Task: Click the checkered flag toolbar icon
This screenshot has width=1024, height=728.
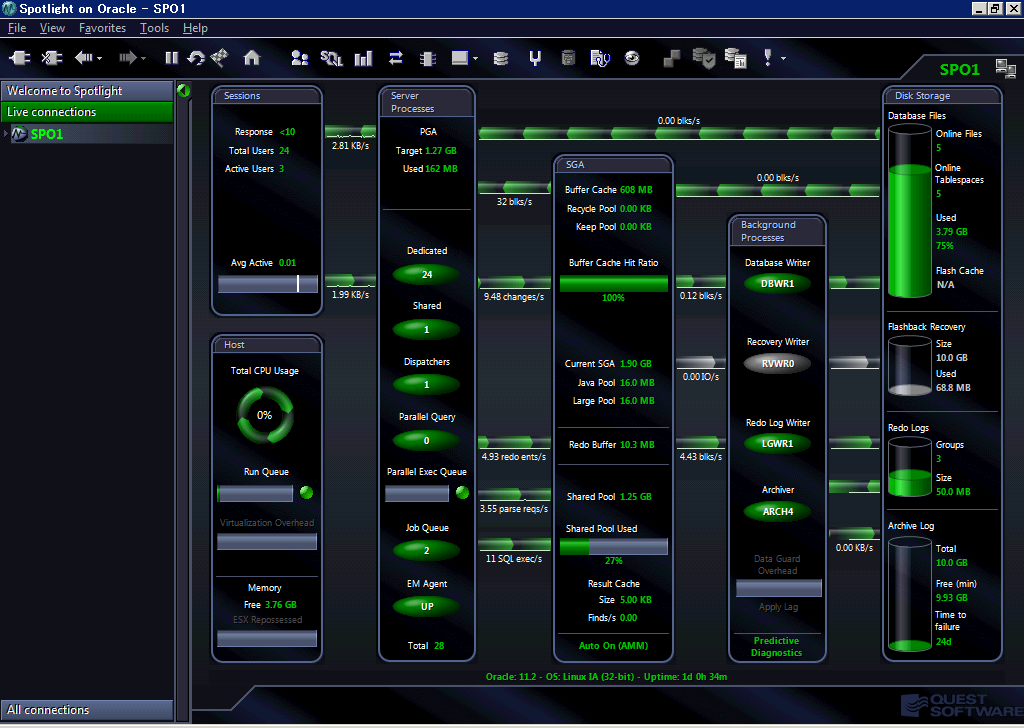Action: pos(219,58)
